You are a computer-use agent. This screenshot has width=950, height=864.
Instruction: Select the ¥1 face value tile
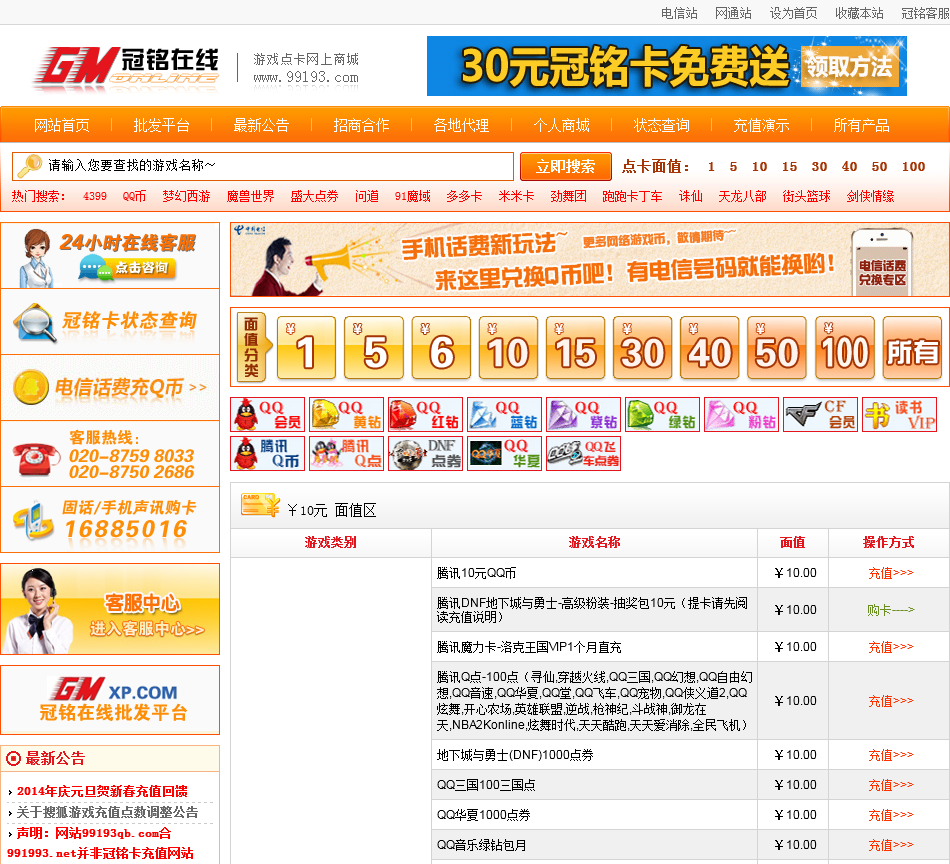(x=306, y=348)
